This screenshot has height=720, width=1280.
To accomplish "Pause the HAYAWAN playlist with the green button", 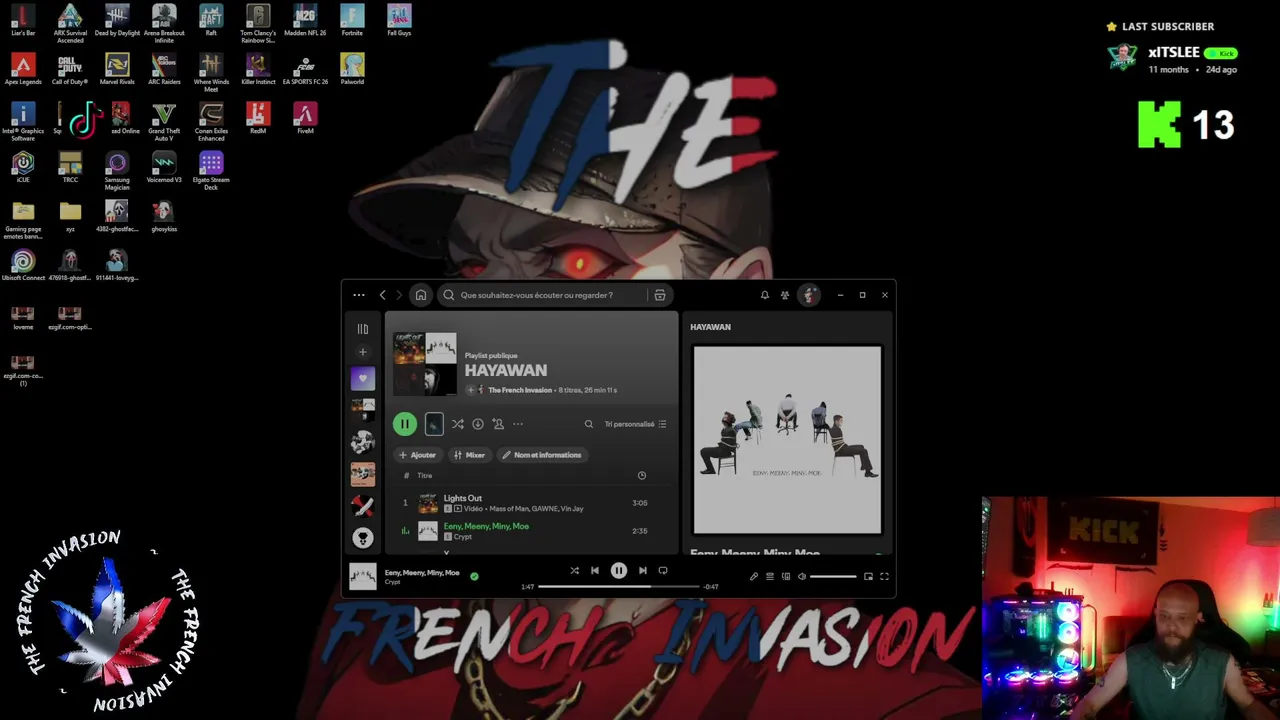I will tap(405, 424).
